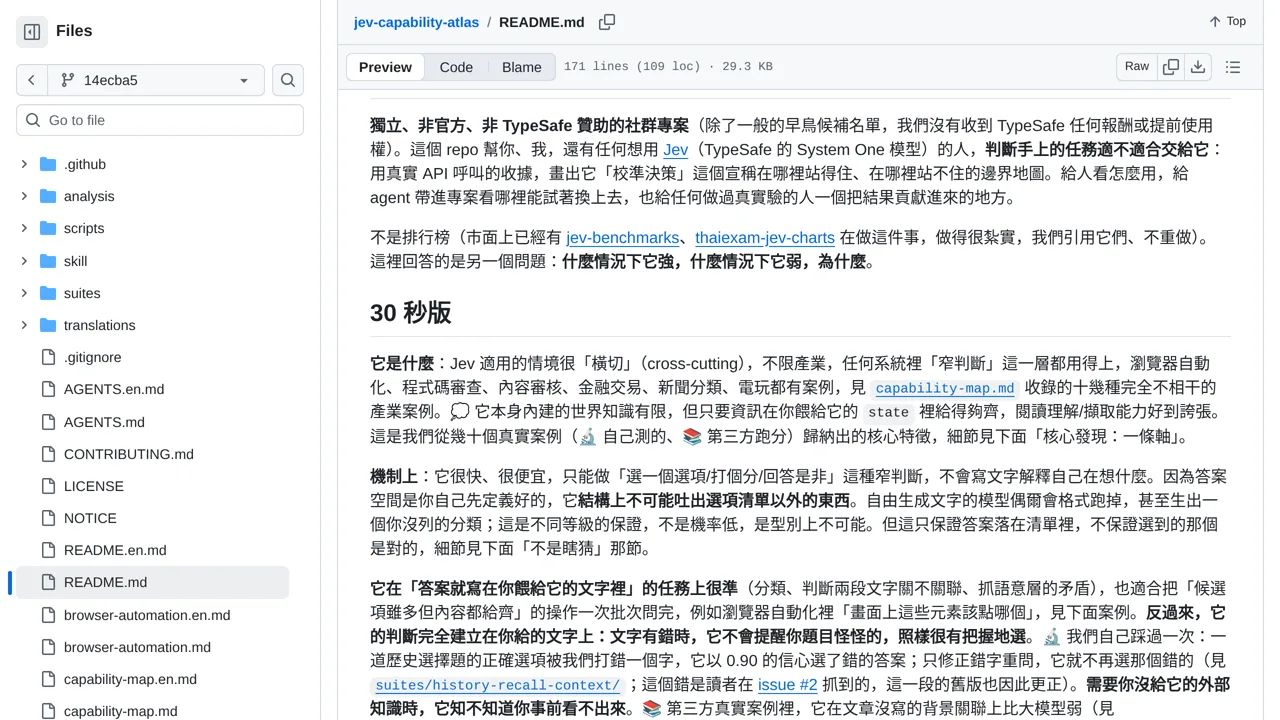Open the file search magnifier button
This screenshot has width=1280, height=720.
288,80
